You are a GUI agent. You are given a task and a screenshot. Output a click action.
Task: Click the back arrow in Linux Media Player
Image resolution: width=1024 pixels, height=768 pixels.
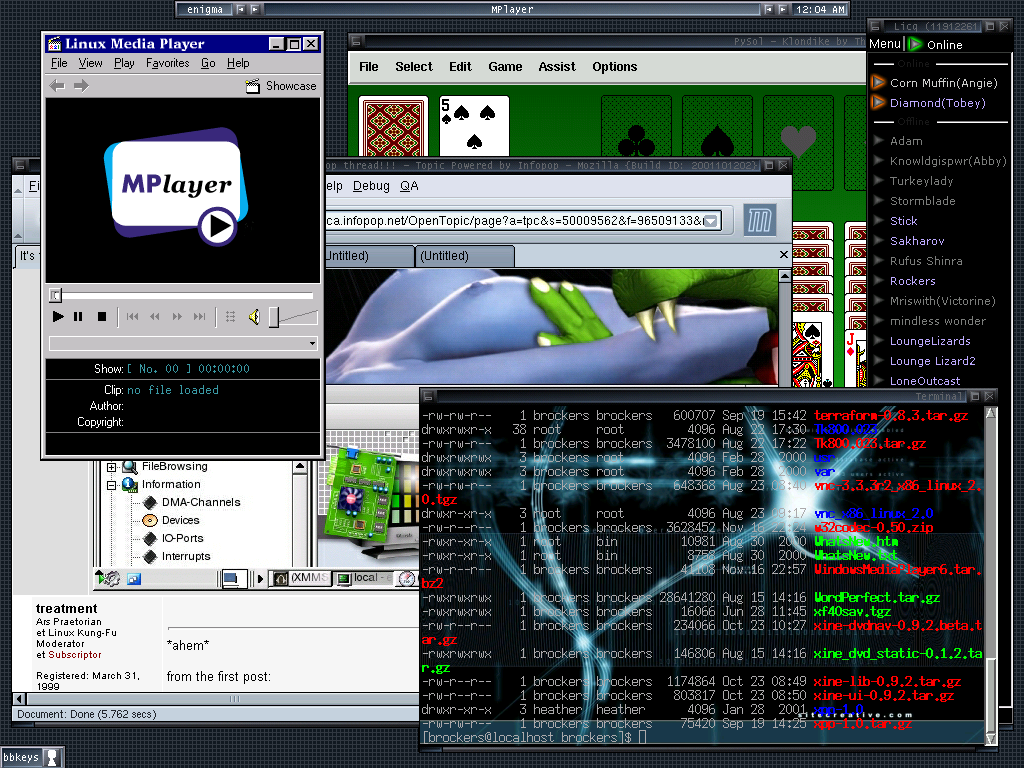tap(57, 86)
